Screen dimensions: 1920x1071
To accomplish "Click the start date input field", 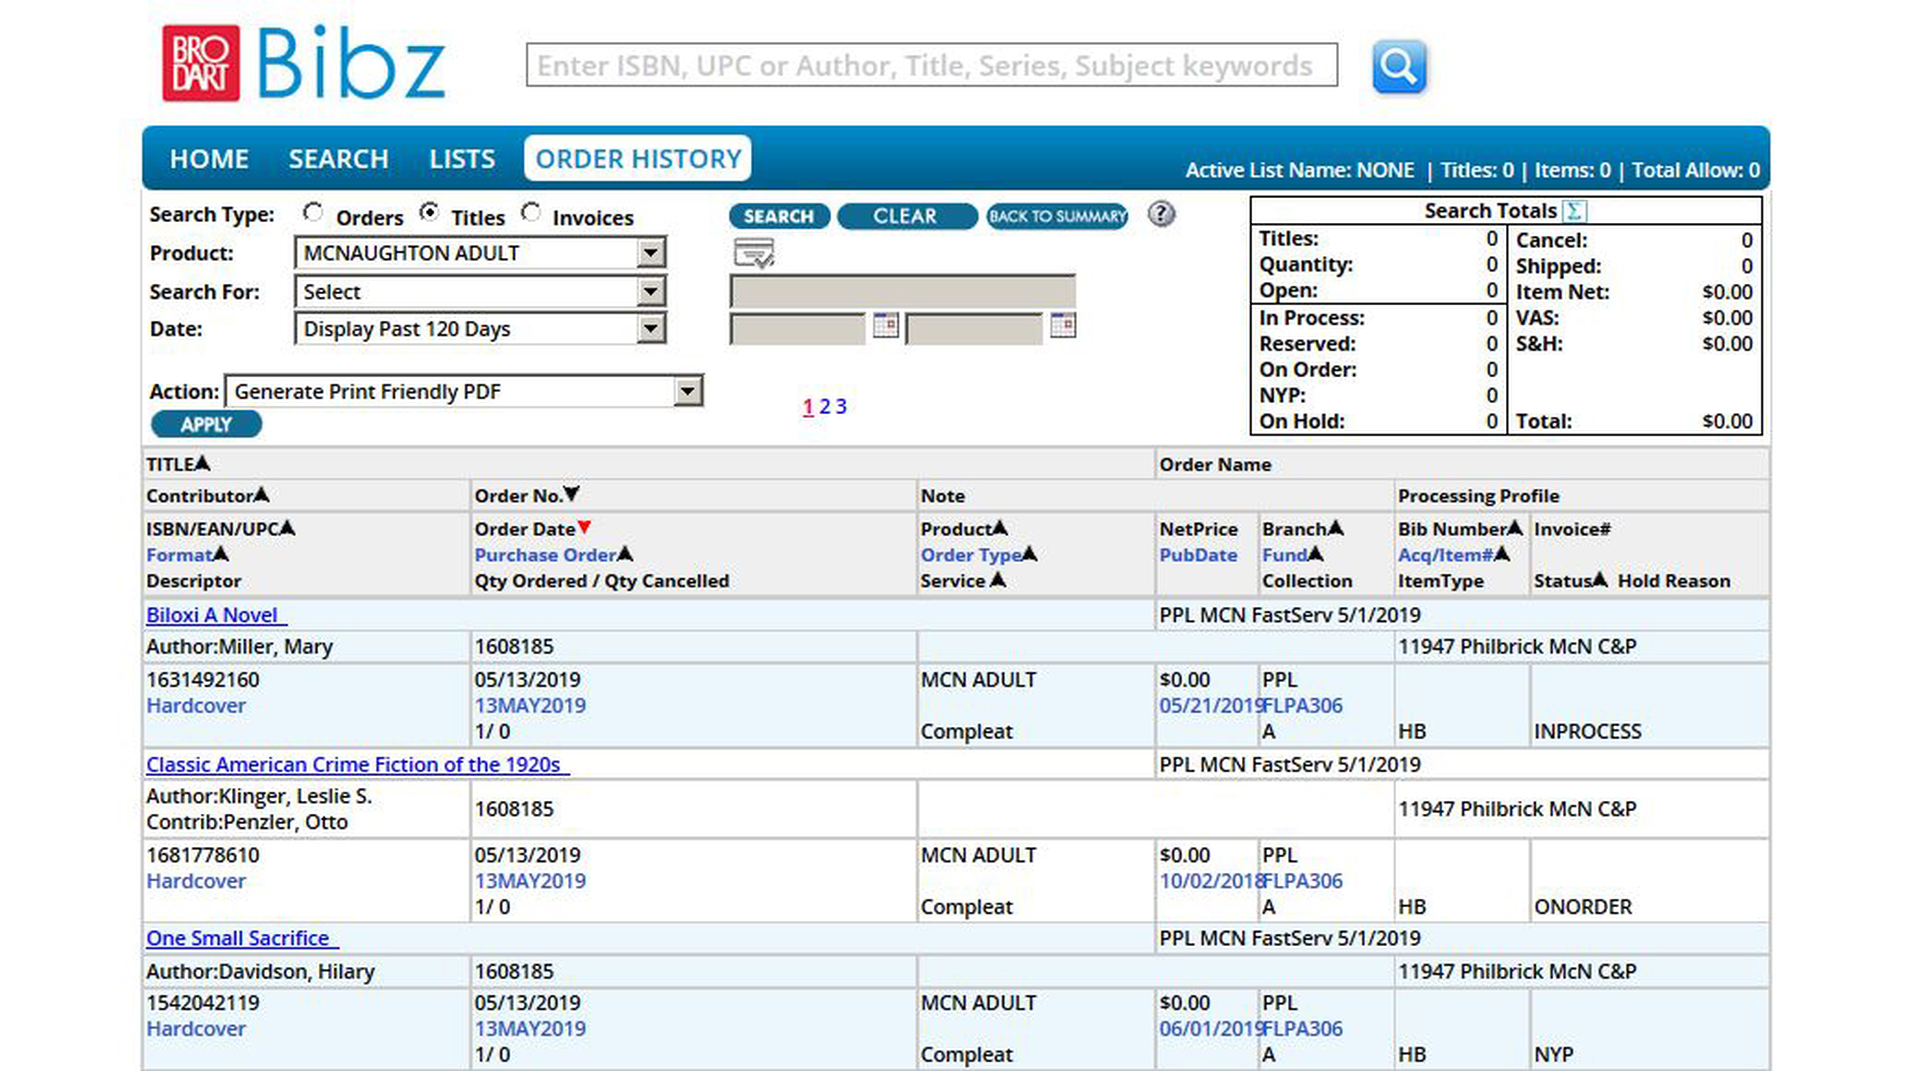I will tap(798, 329).
